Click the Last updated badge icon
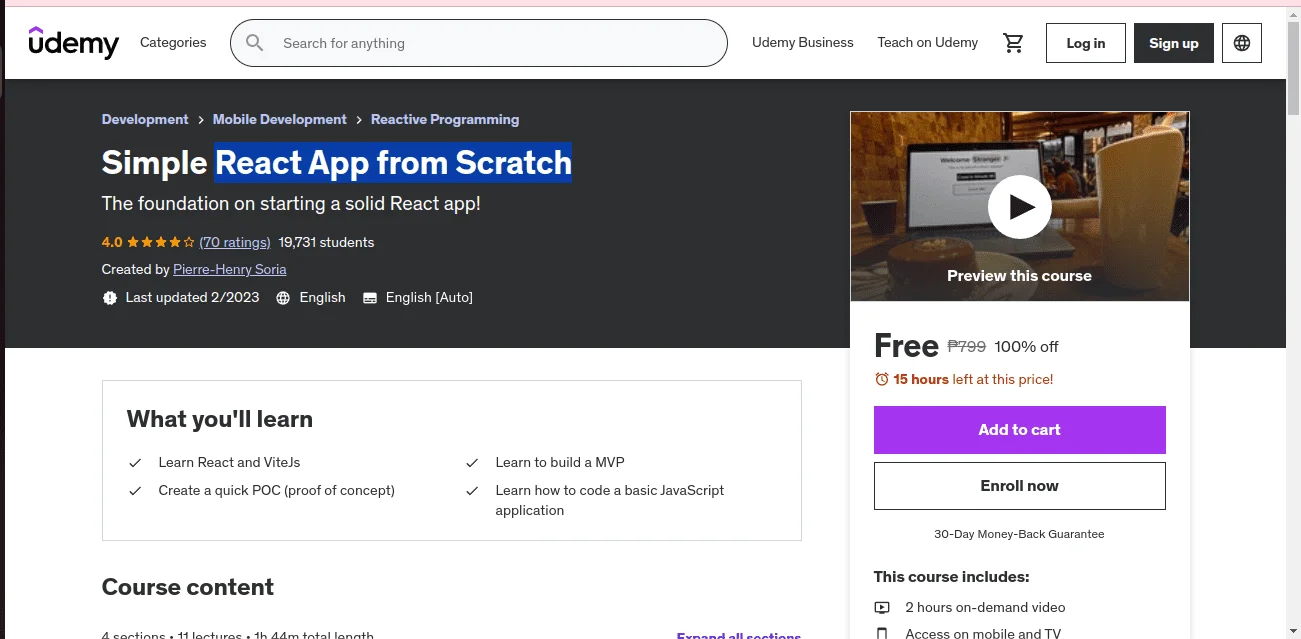 click(110, 298)
